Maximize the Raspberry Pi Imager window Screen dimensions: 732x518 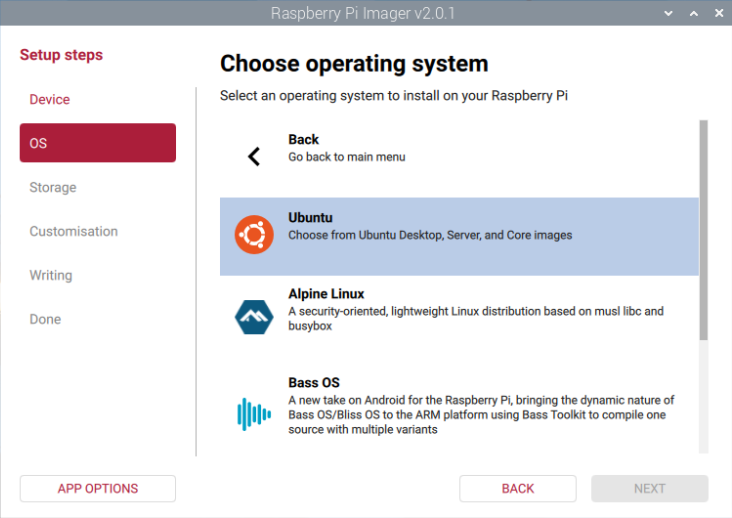(x=694, y=14)
